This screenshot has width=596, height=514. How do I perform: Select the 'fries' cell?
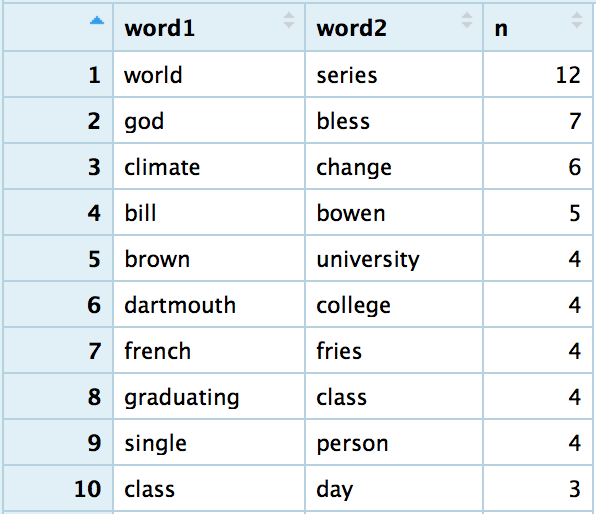394,351
